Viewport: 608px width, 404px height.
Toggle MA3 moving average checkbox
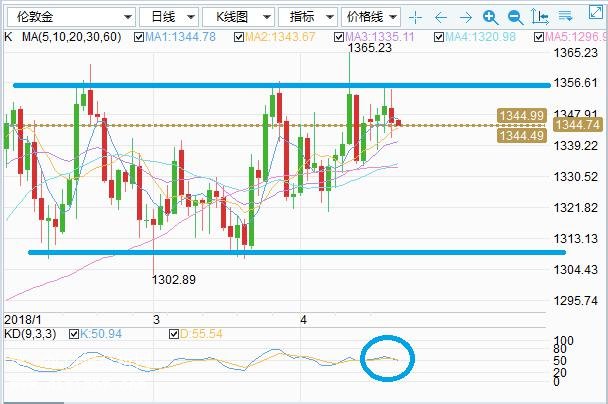pyautogui.click(x=339, y=37)
